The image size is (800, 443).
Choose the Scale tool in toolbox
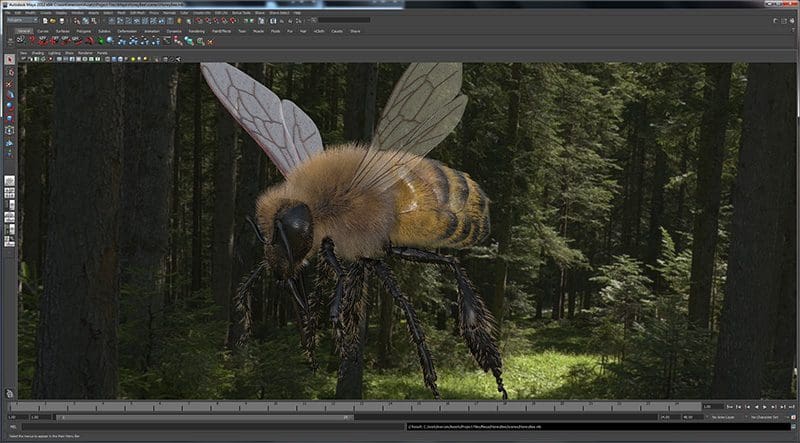click(10, 119)
